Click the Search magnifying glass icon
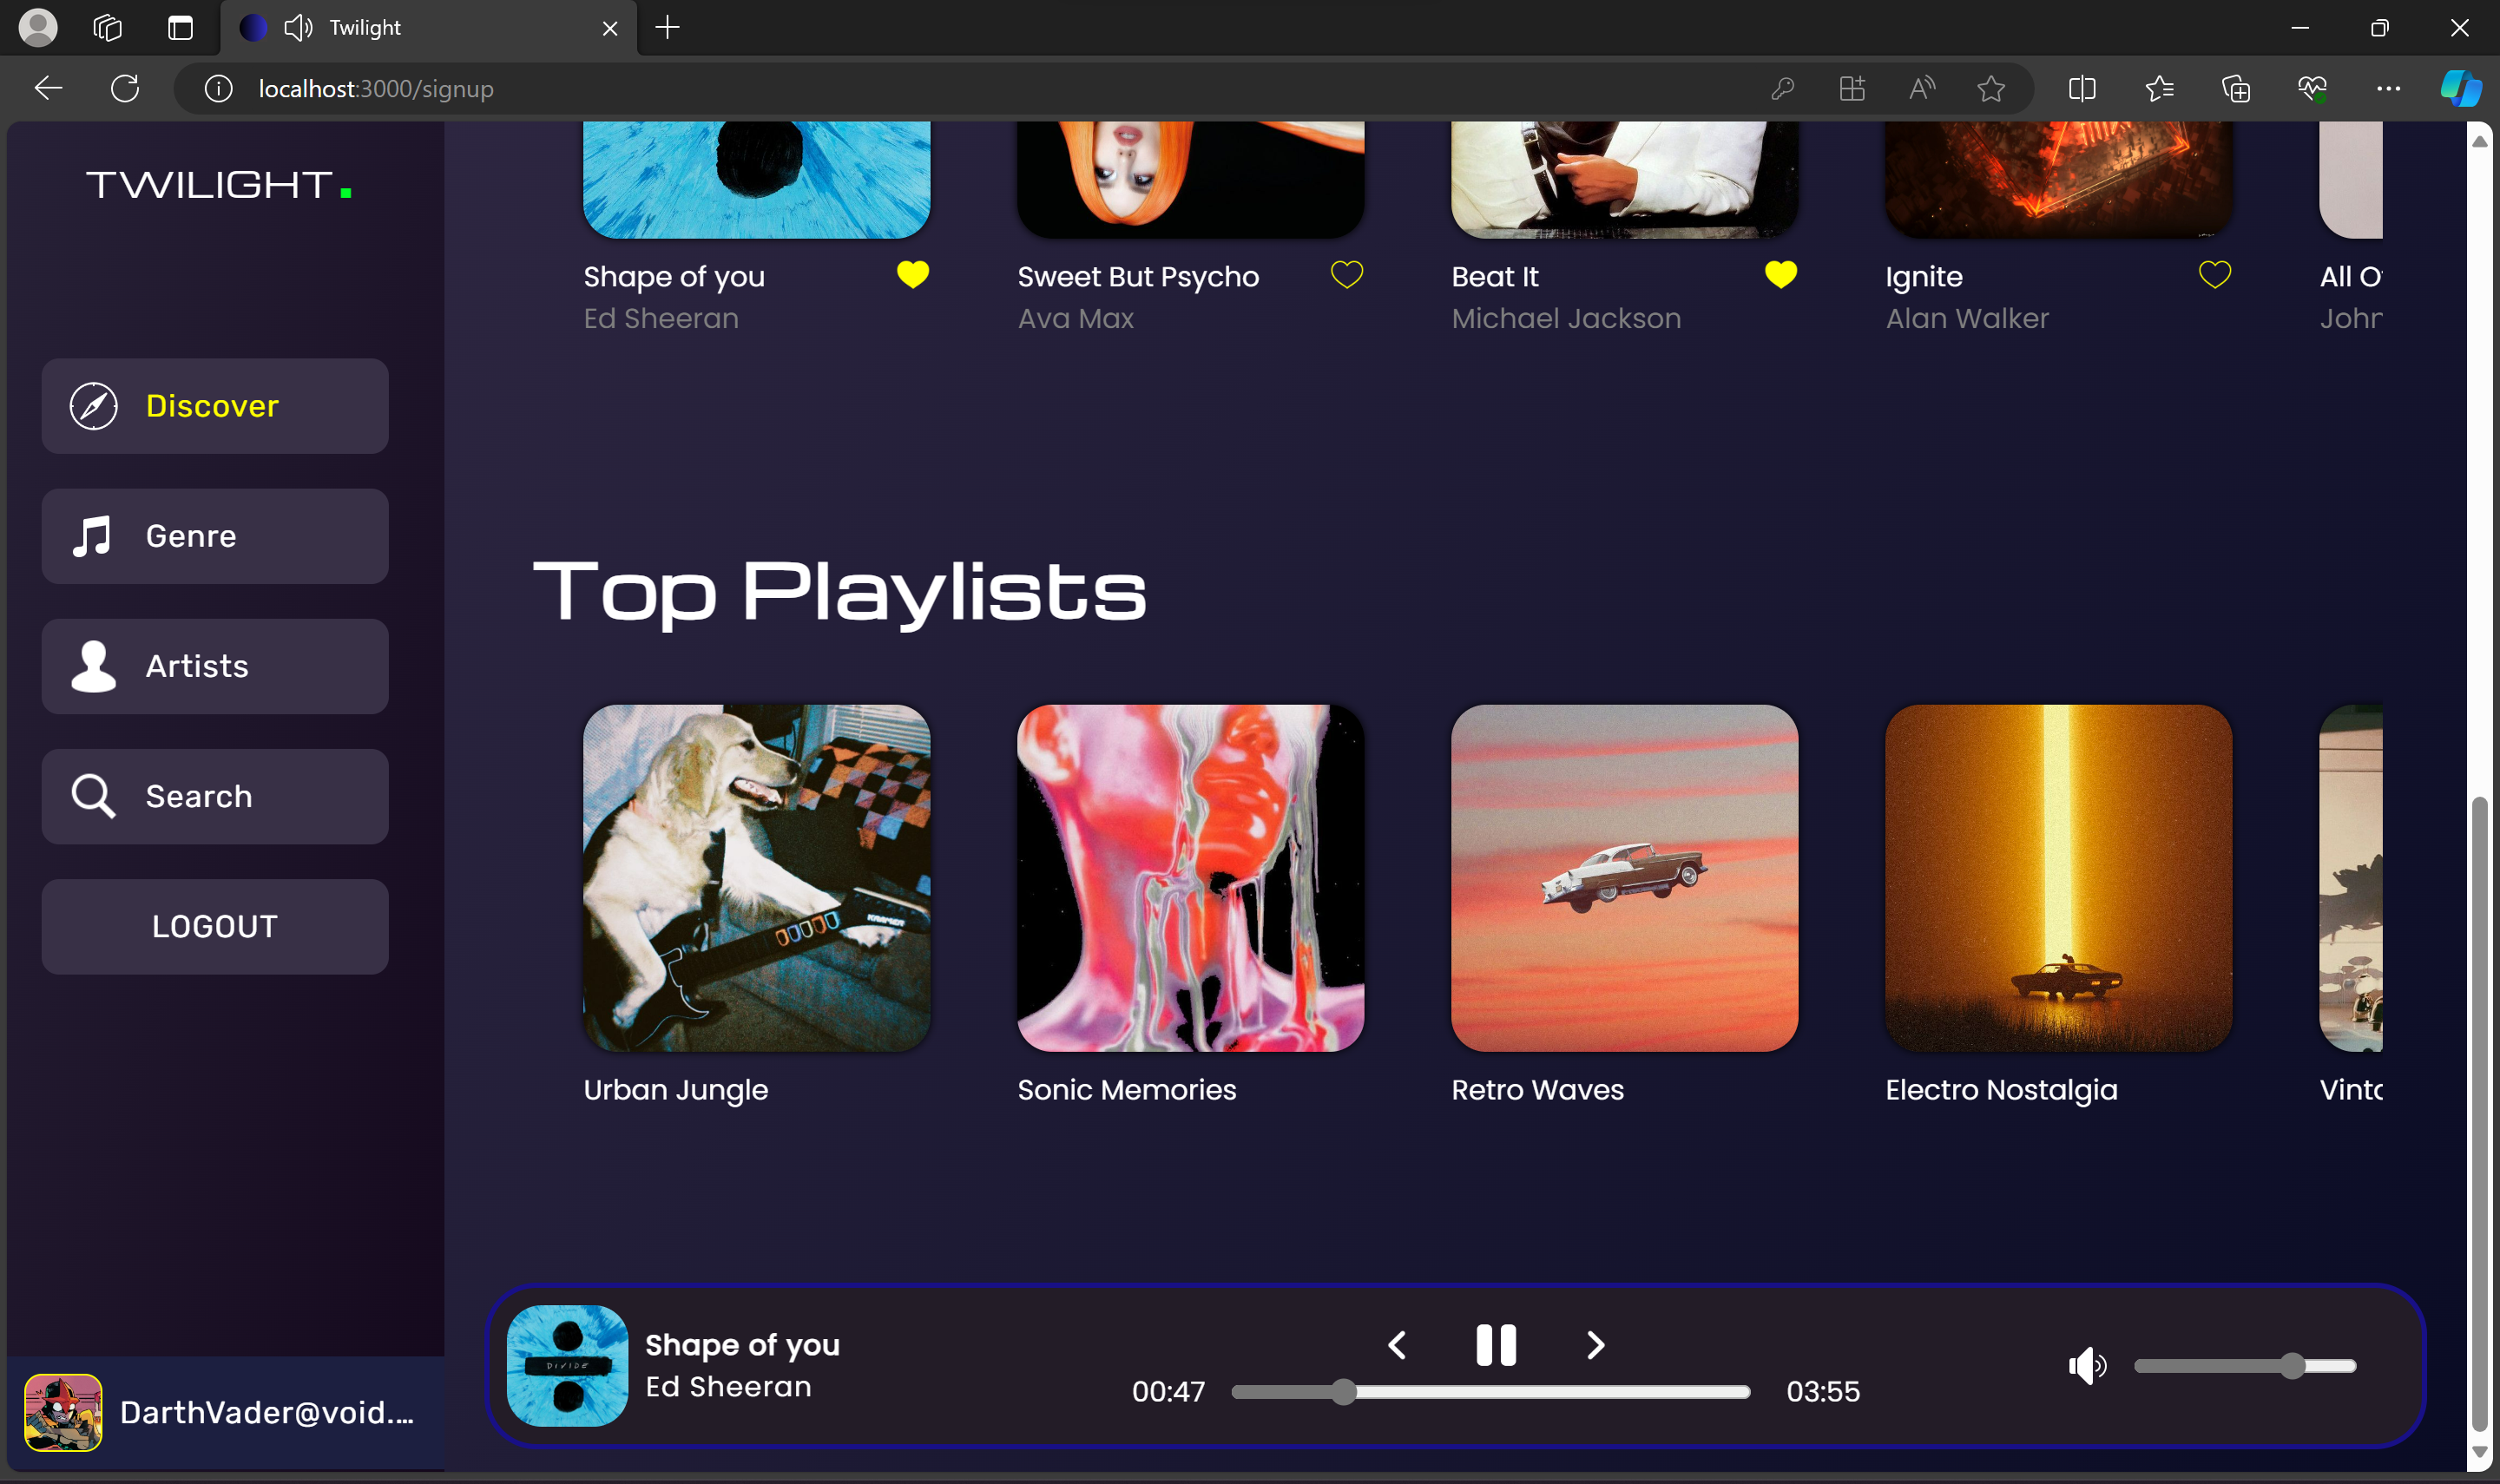 (92, 795)
